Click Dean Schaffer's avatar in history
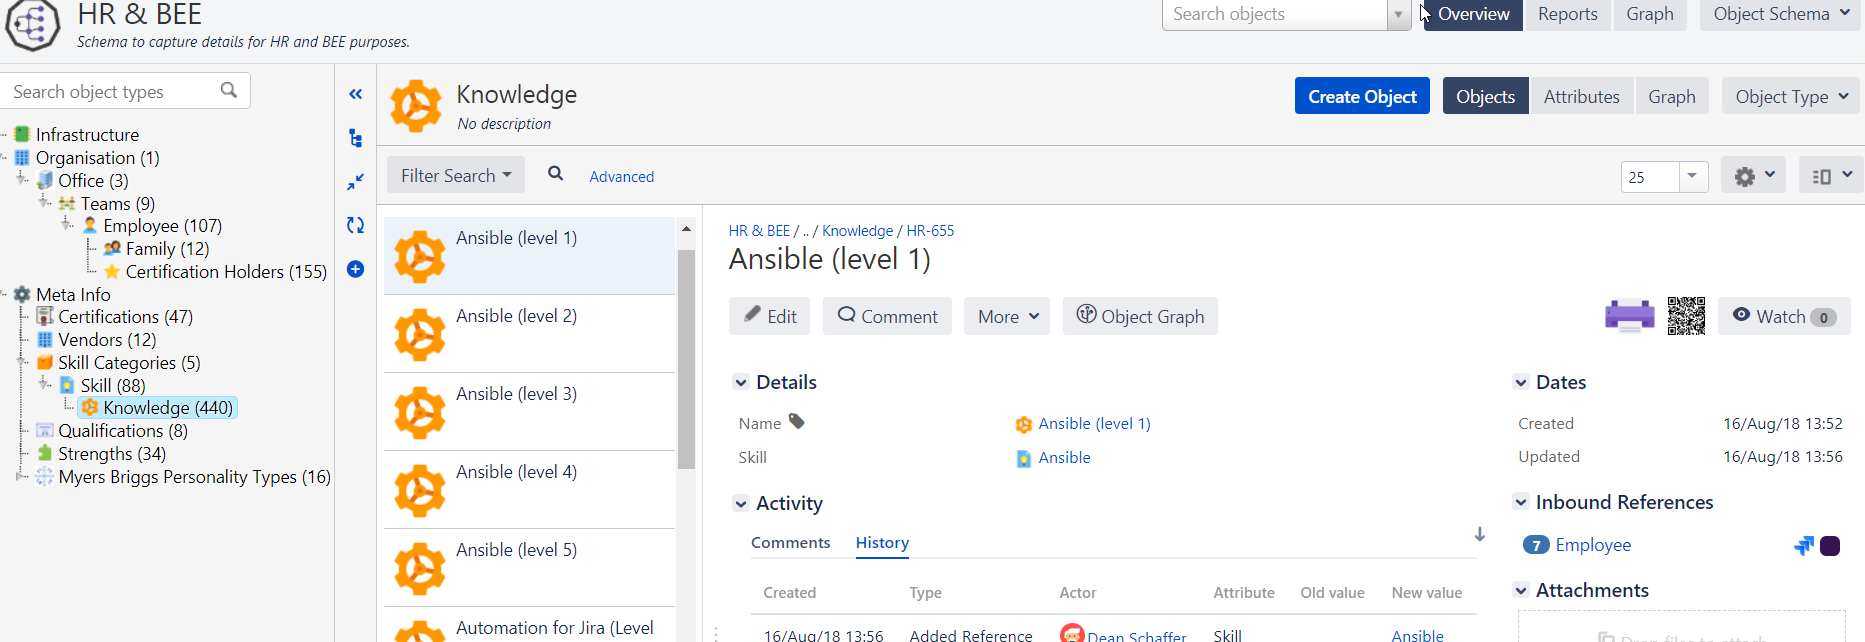1865x642 pixels. point(1072,634)
